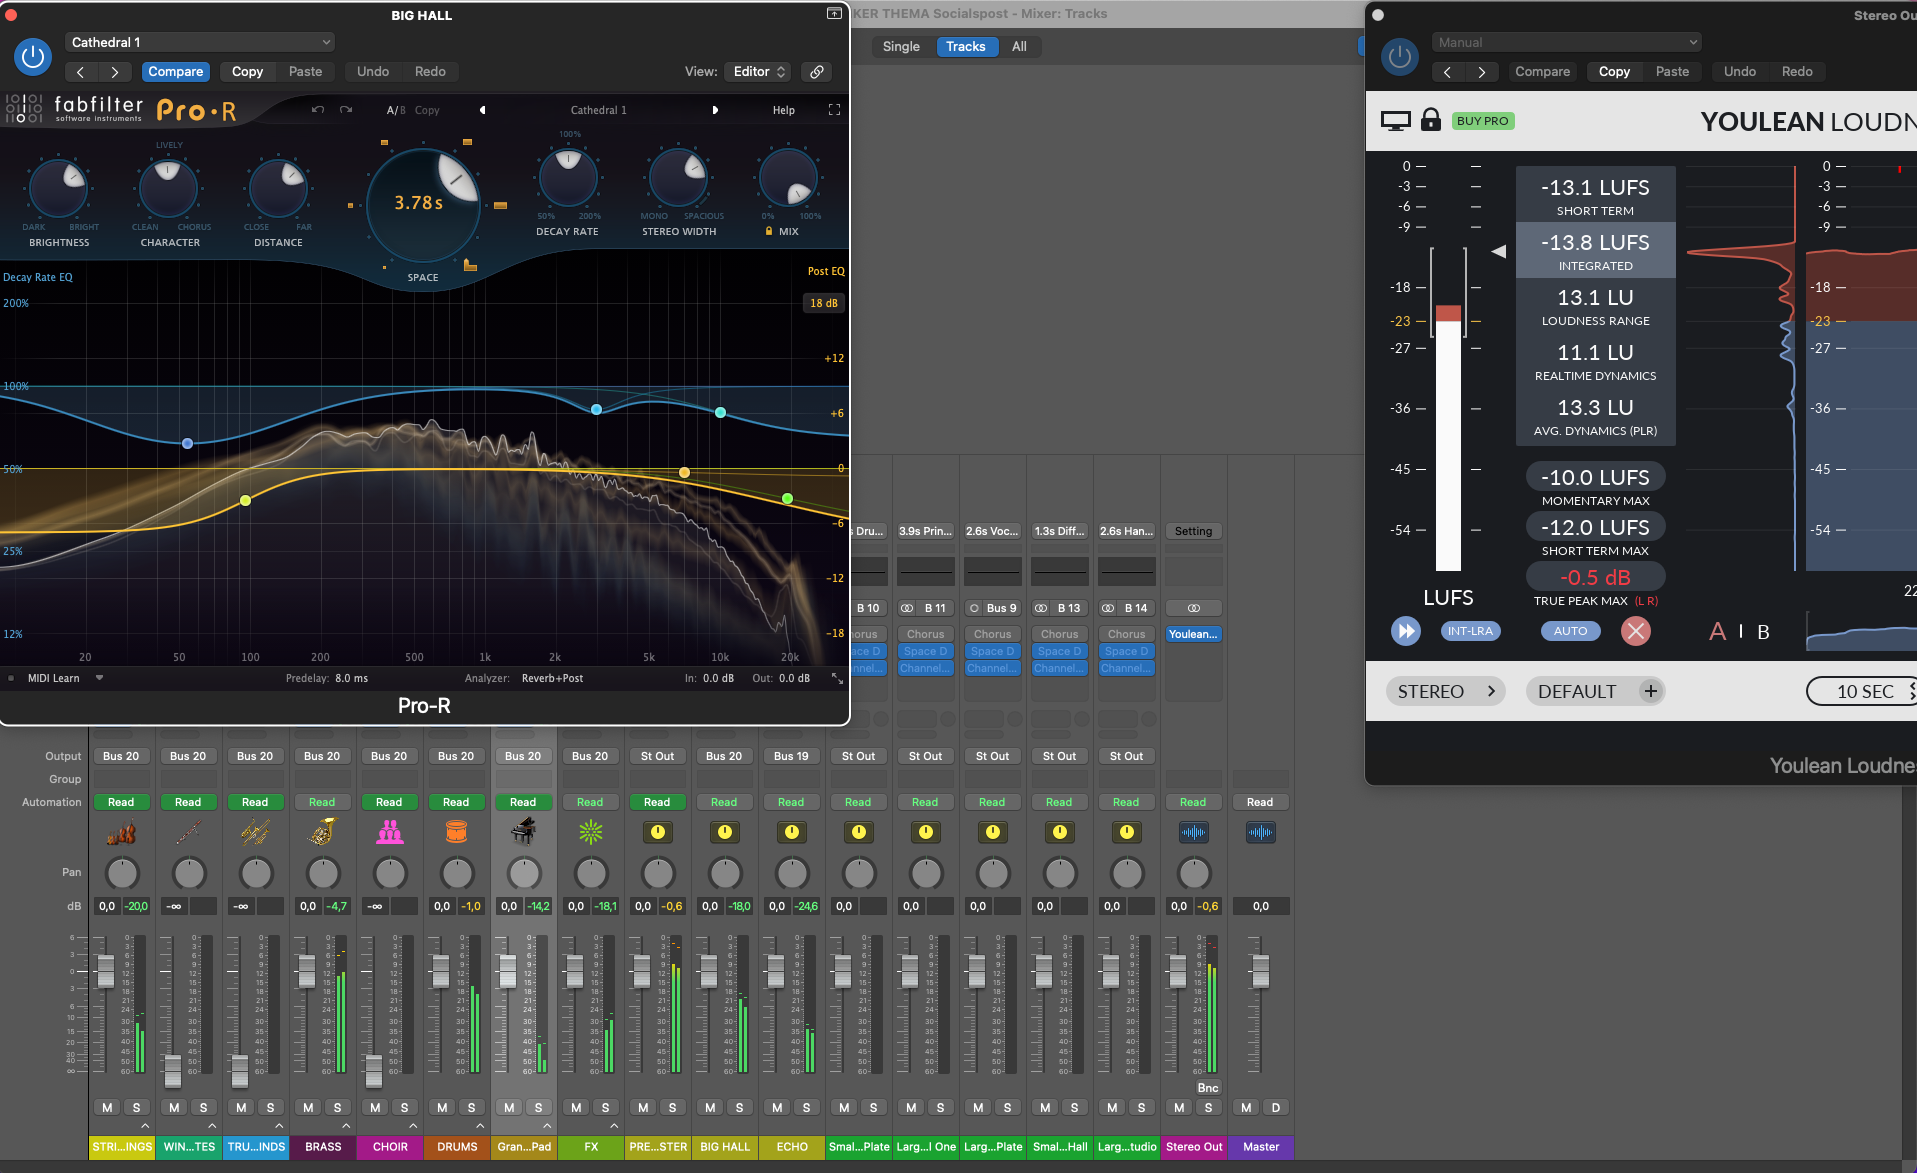The width and height of the screenshot is (1917, 1173).
Task: Click the Pro-R undo arrow icon
Action: click(x=318, y=110)
